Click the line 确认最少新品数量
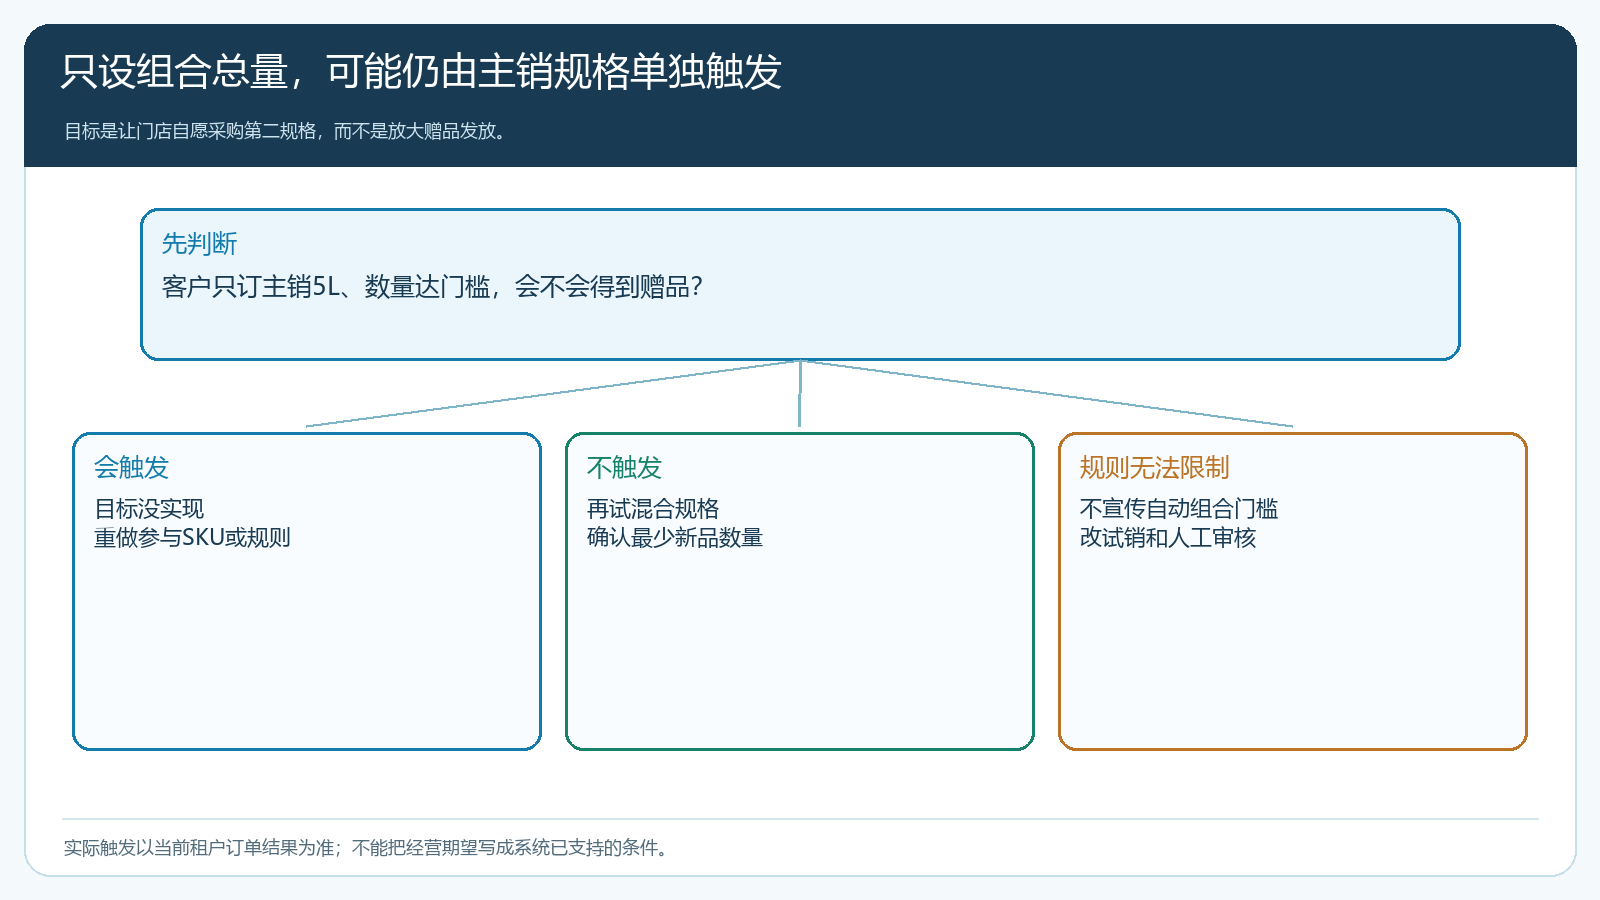Viewport: 1600px width, 900px height. pos(675,538)
